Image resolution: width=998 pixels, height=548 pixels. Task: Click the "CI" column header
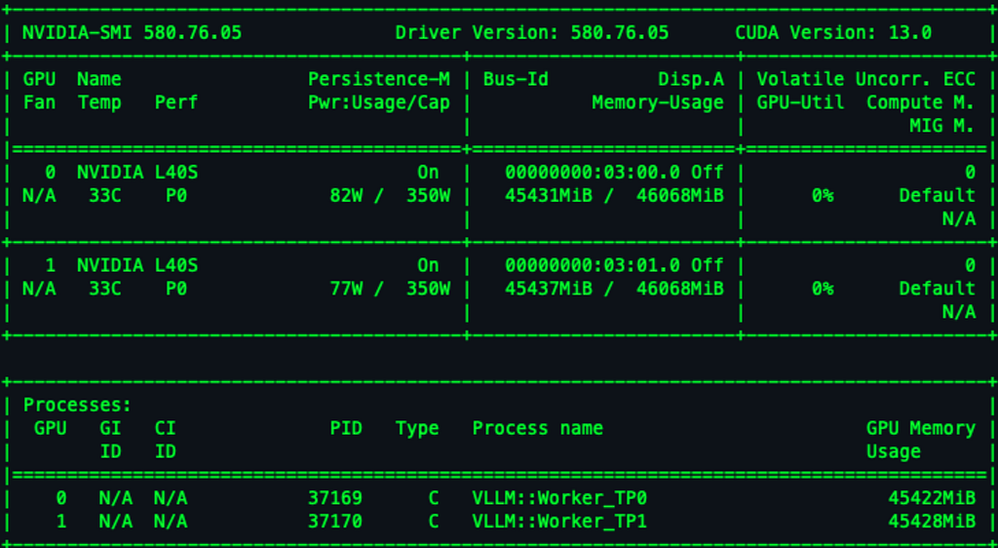click(165, 428)
